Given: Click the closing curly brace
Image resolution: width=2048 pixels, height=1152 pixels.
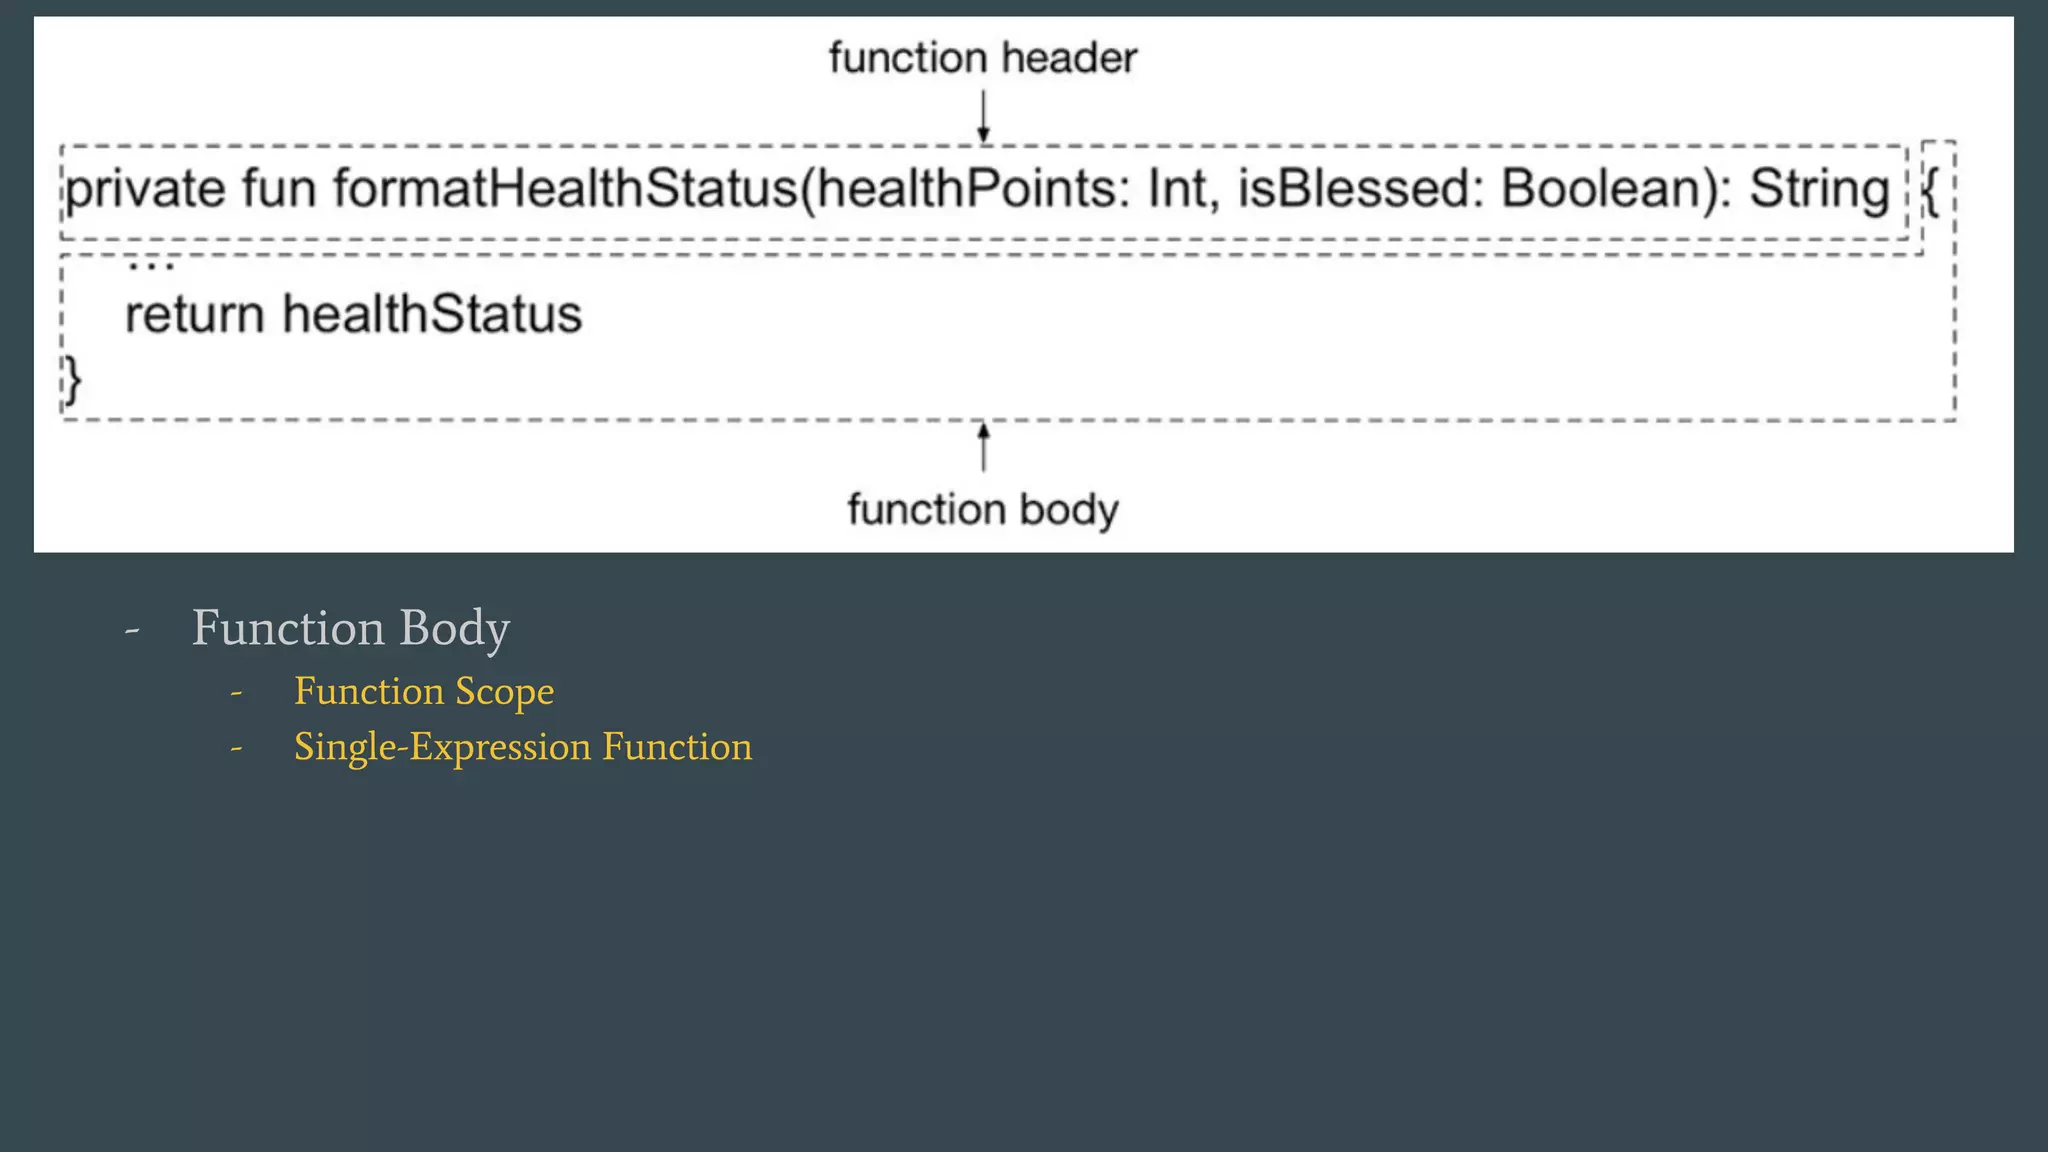Looking at the screenshot, I should (72, 380).
